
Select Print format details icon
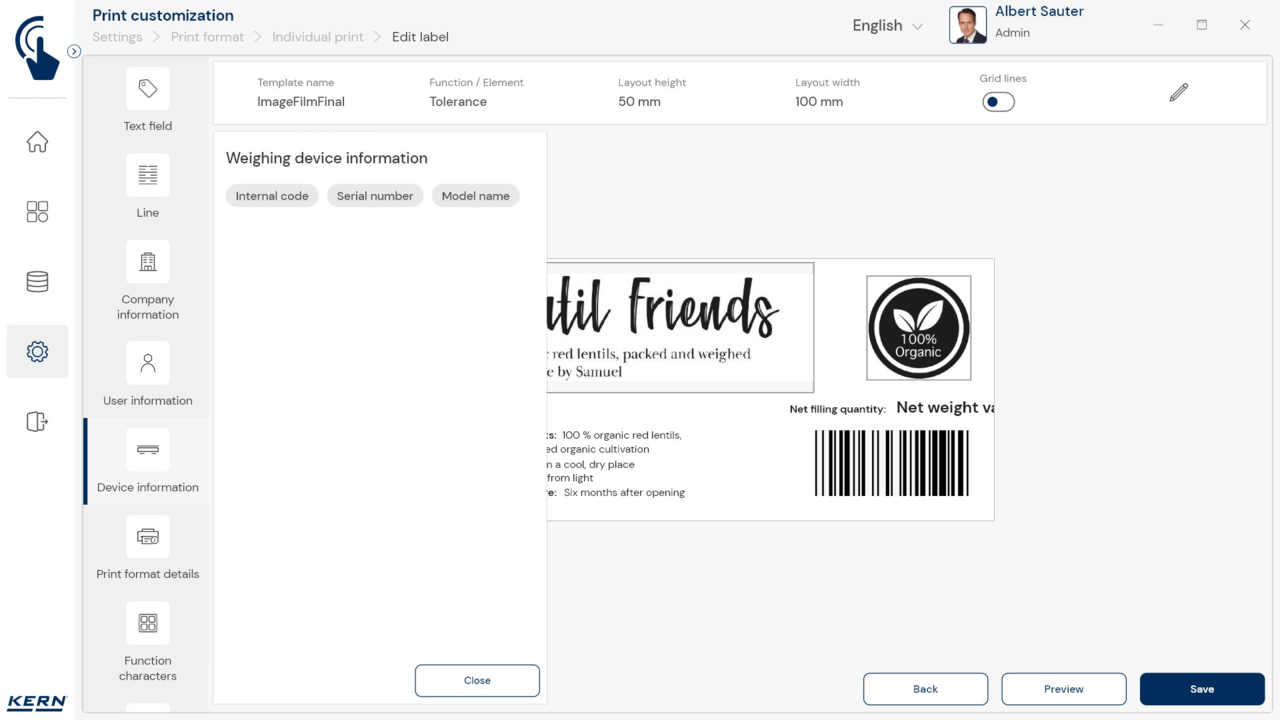point(148,537)
